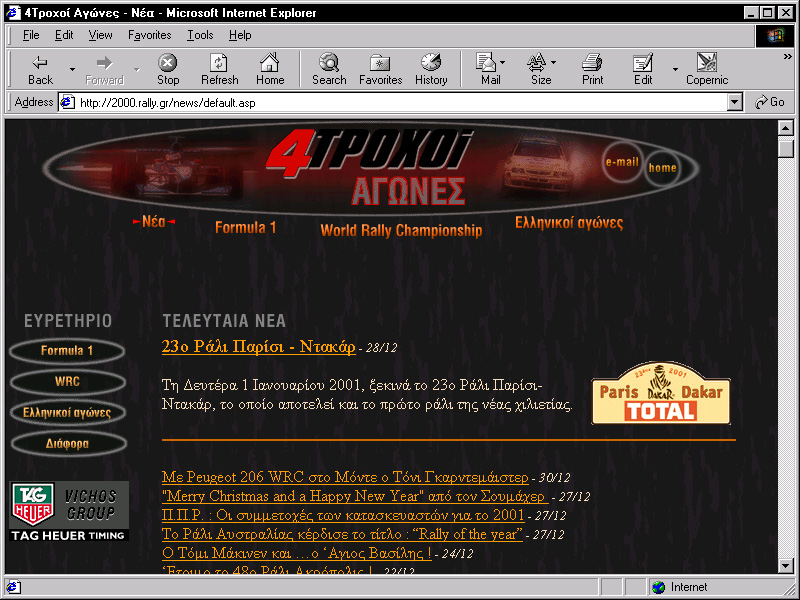Open Ελληνικοί αγώνες in top navigation
The width and height of the screenshot is (800, 600).
569,223
